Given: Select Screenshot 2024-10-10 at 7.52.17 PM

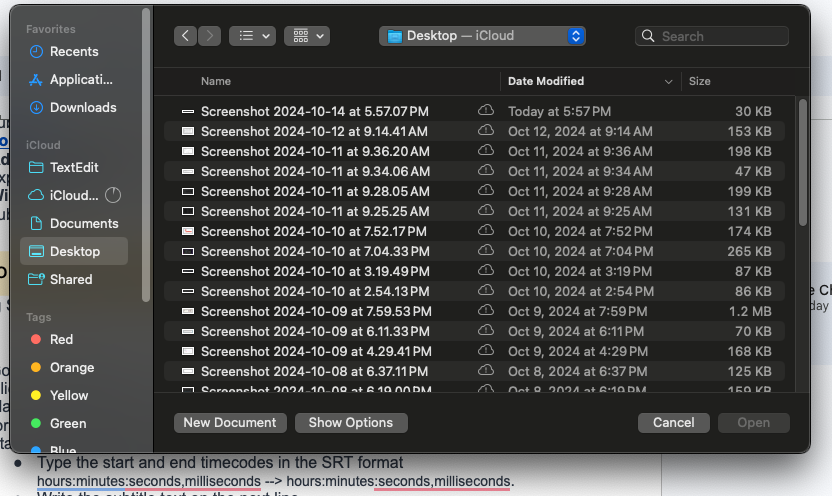Looking at the screenshot, I should click(x=474, y=231).
